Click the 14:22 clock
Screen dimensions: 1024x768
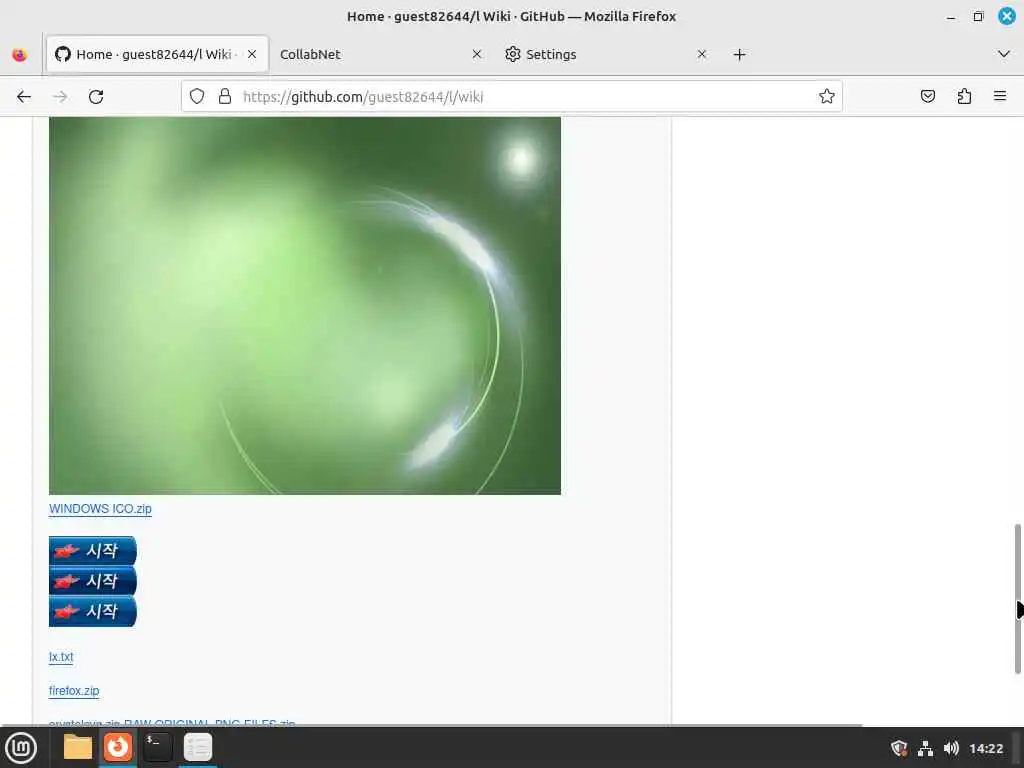pyautogui.click(x=986, y=748)
